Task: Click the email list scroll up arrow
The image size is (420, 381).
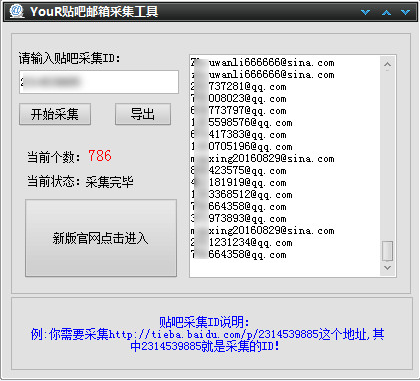Action: click(x=387, y=64)
